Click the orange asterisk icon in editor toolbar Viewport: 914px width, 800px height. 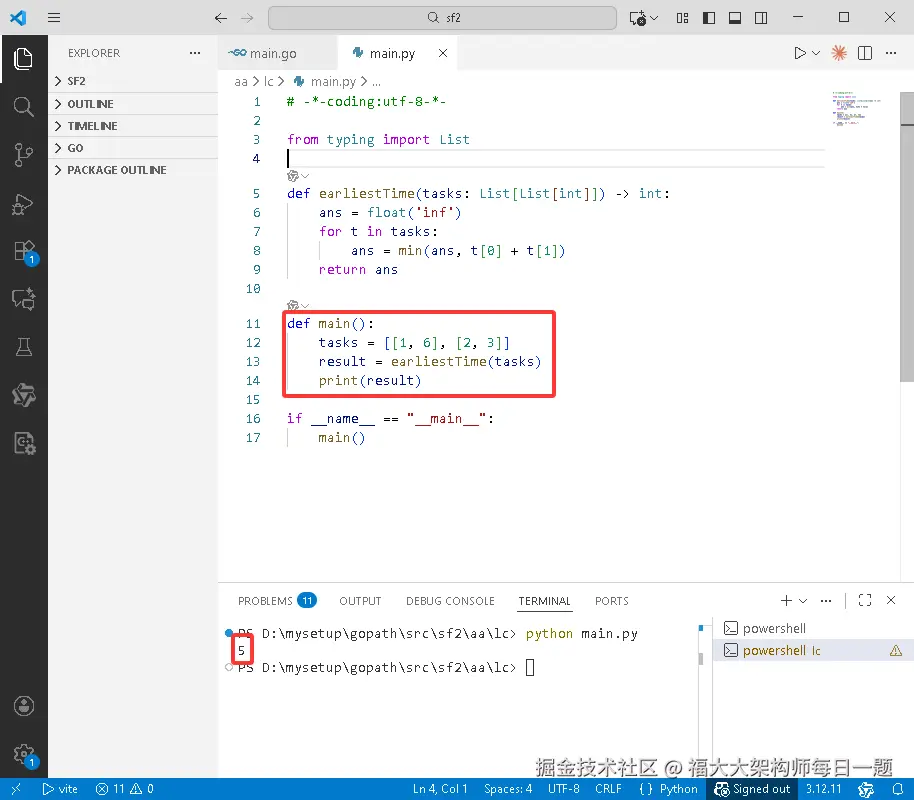[839, 53]
